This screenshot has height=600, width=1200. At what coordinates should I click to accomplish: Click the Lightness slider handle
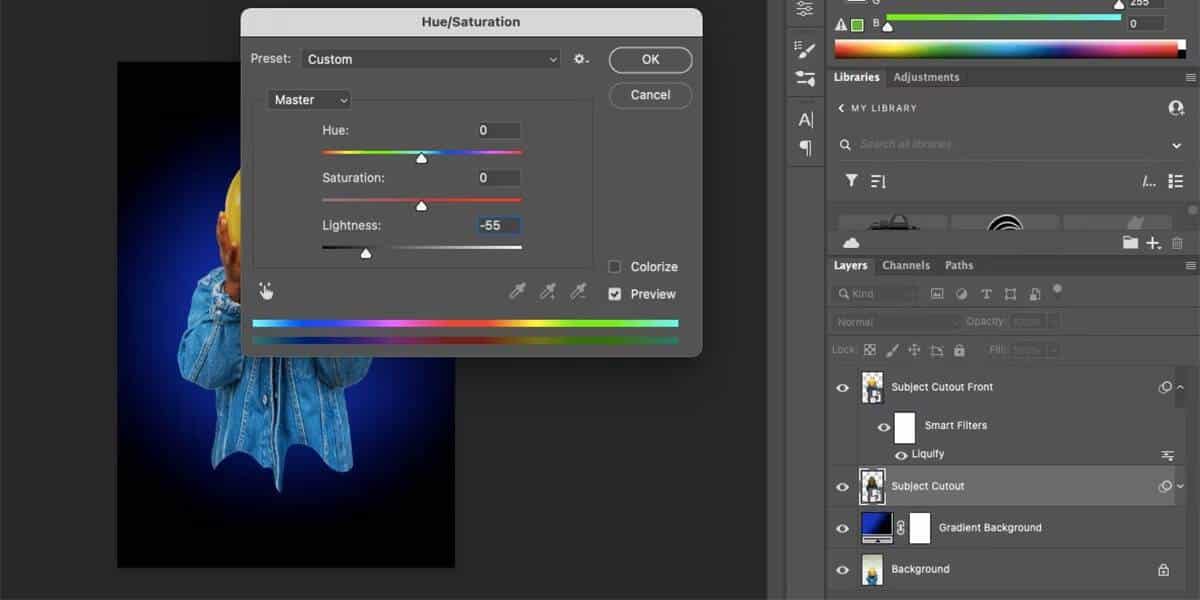[365, 252]
